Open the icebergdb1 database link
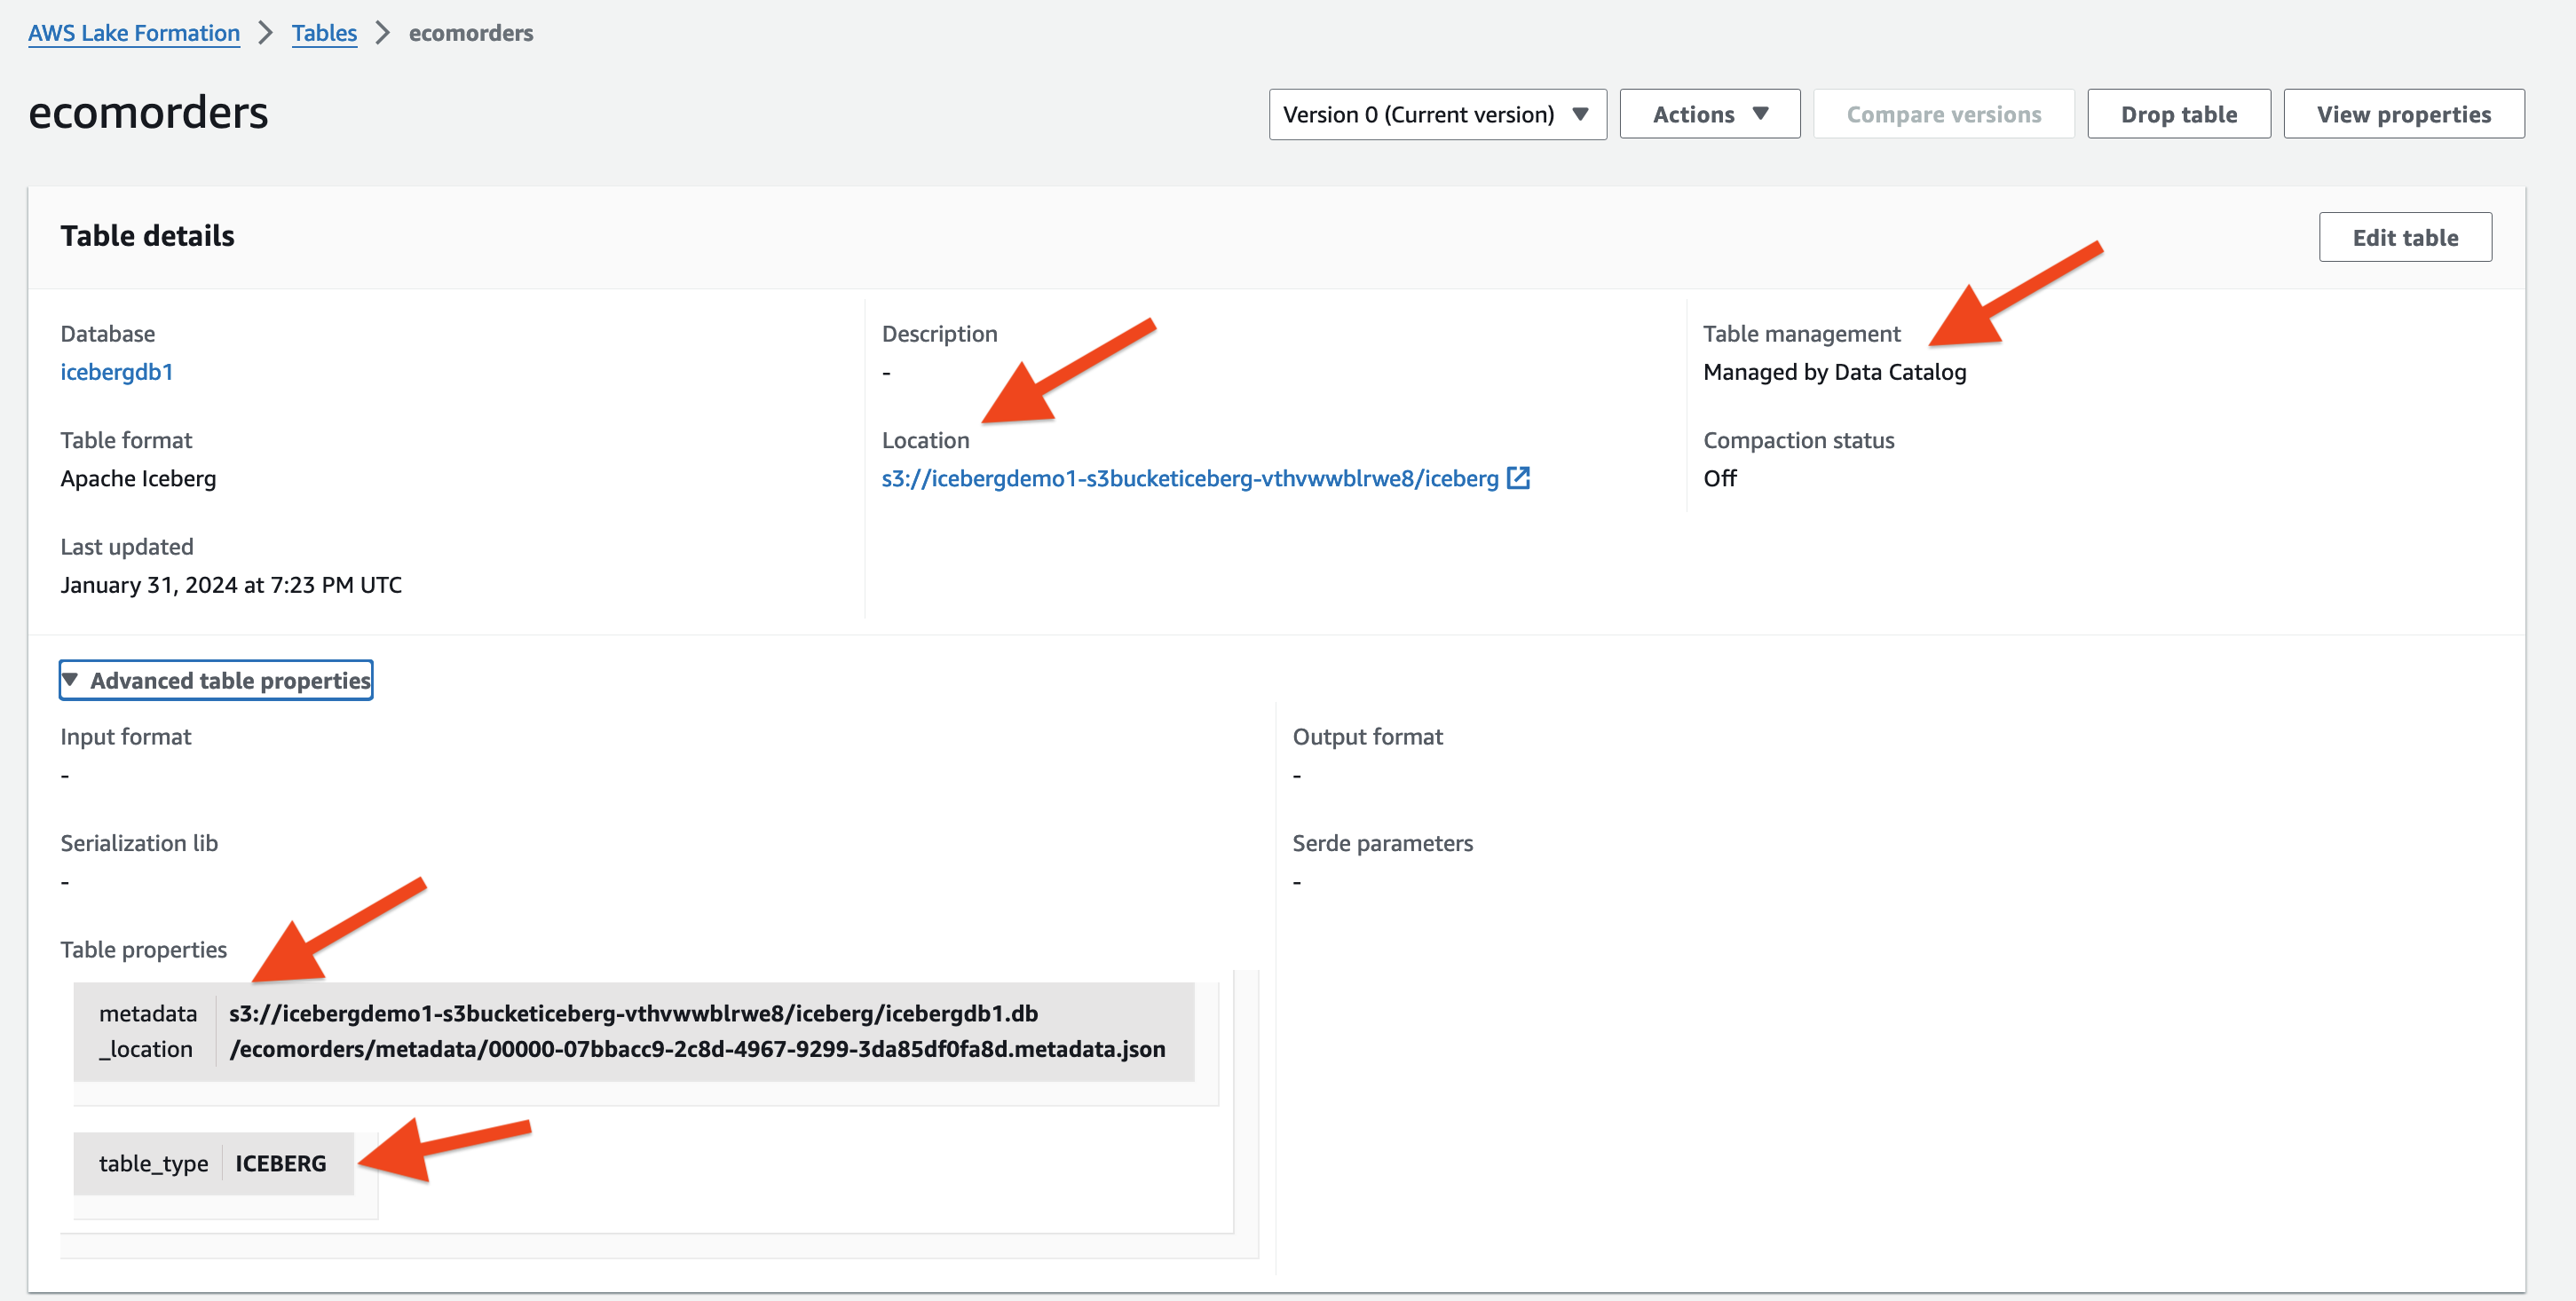 116,372
